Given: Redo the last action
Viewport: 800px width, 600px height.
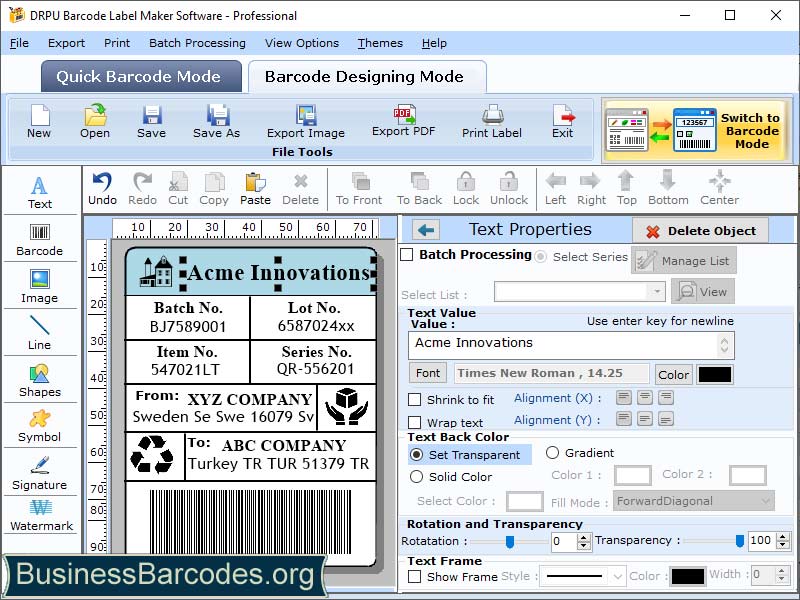Looking at the screenshot, I should click(x=142, y=189).
